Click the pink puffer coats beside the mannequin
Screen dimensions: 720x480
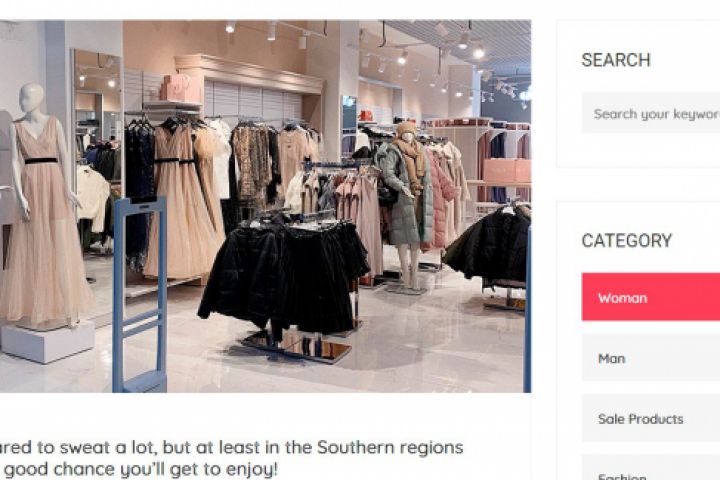point(439,198)
